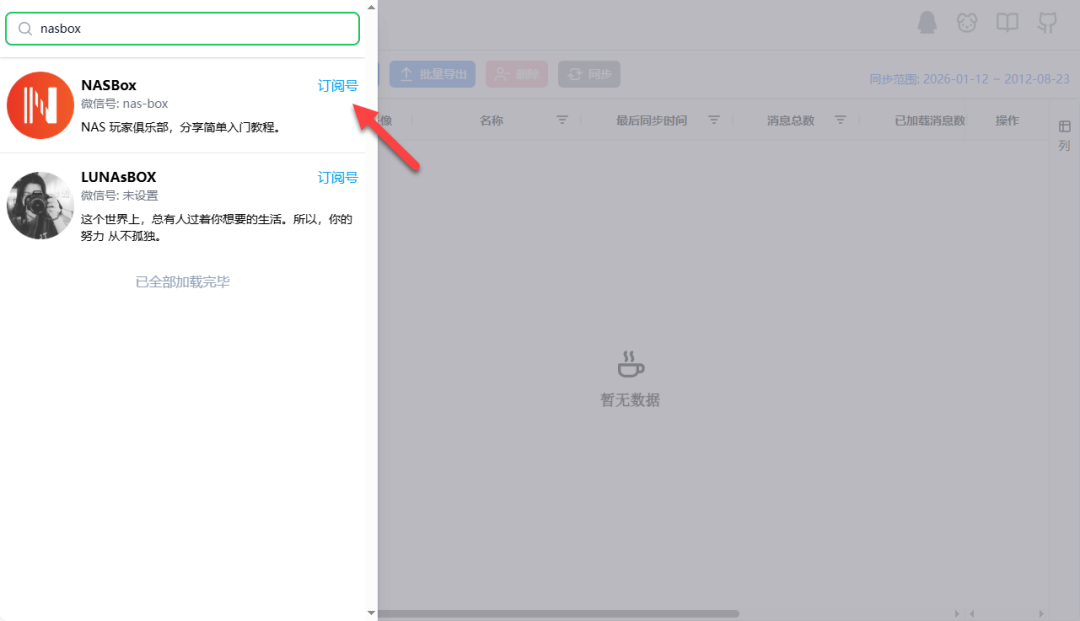Click the 订阅号 link next to LUNAsBOX
1080x621 pixels.
[337, 177]
